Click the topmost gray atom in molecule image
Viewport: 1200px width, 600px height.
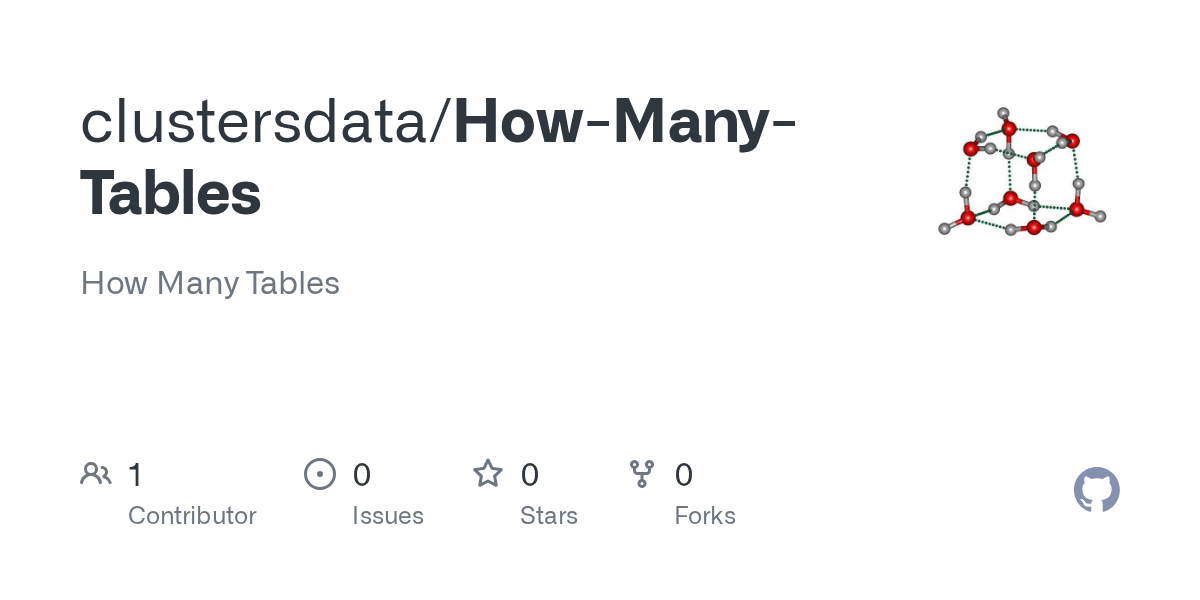click(1003, 113)
